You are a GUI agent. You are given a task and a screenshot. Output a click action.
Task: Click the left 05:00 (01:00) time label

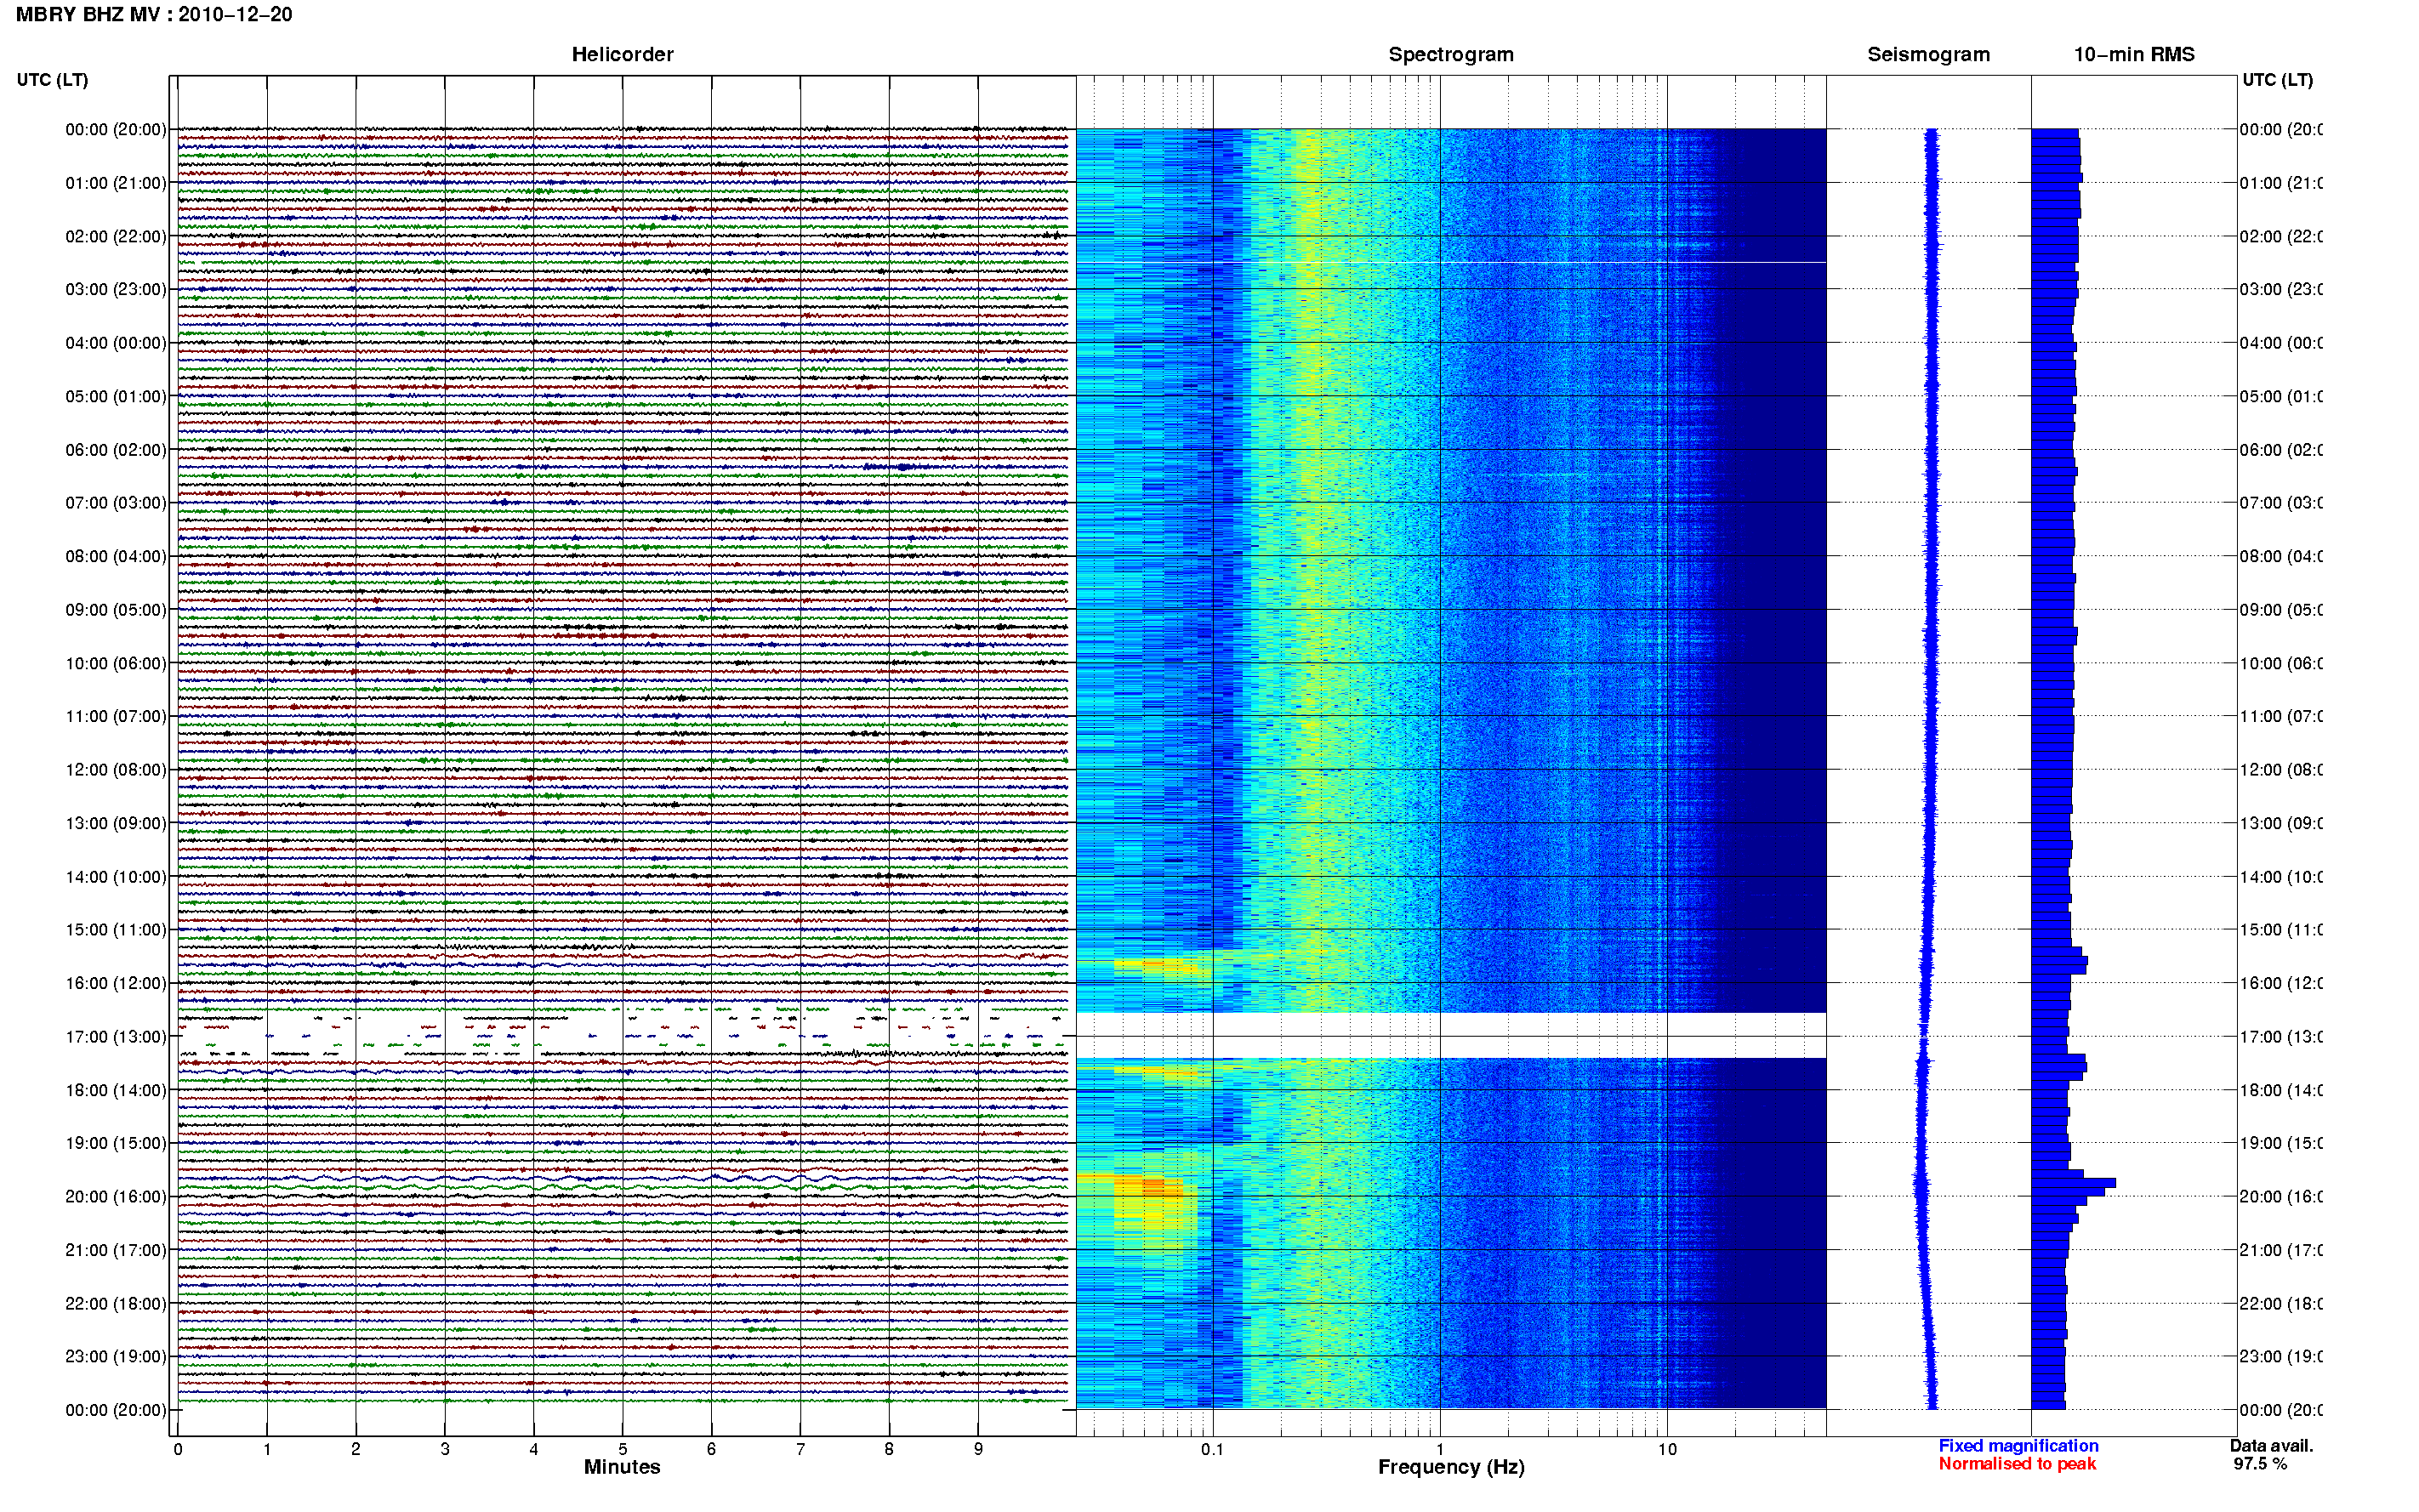point(116,396)
